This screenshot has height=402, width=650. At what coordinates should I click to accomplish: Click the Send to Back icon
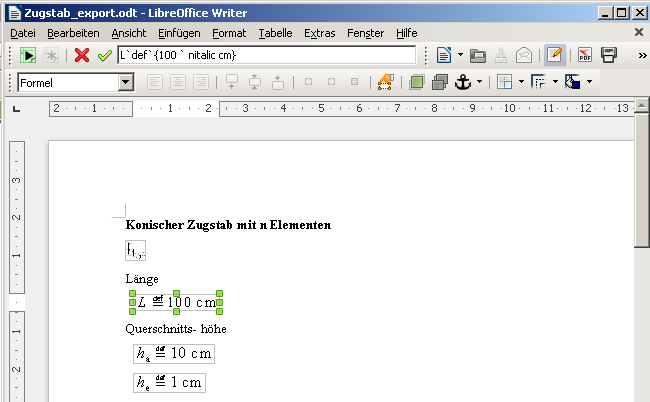coord(438,82)
